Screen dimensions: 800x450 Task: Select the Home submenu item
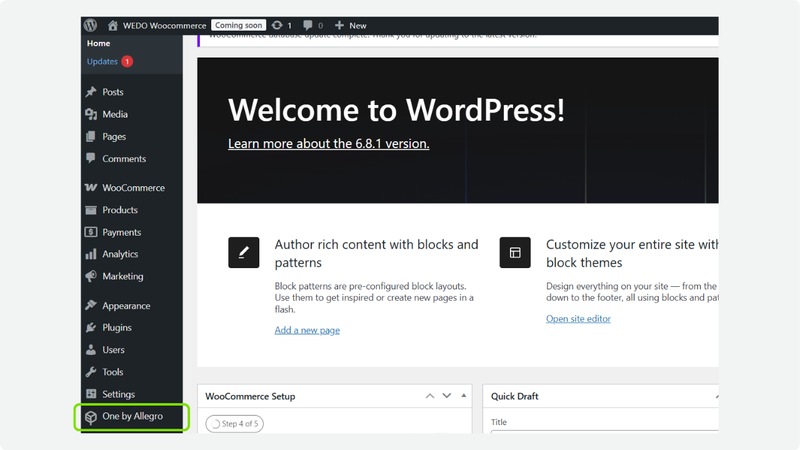(x=98, y=43)
